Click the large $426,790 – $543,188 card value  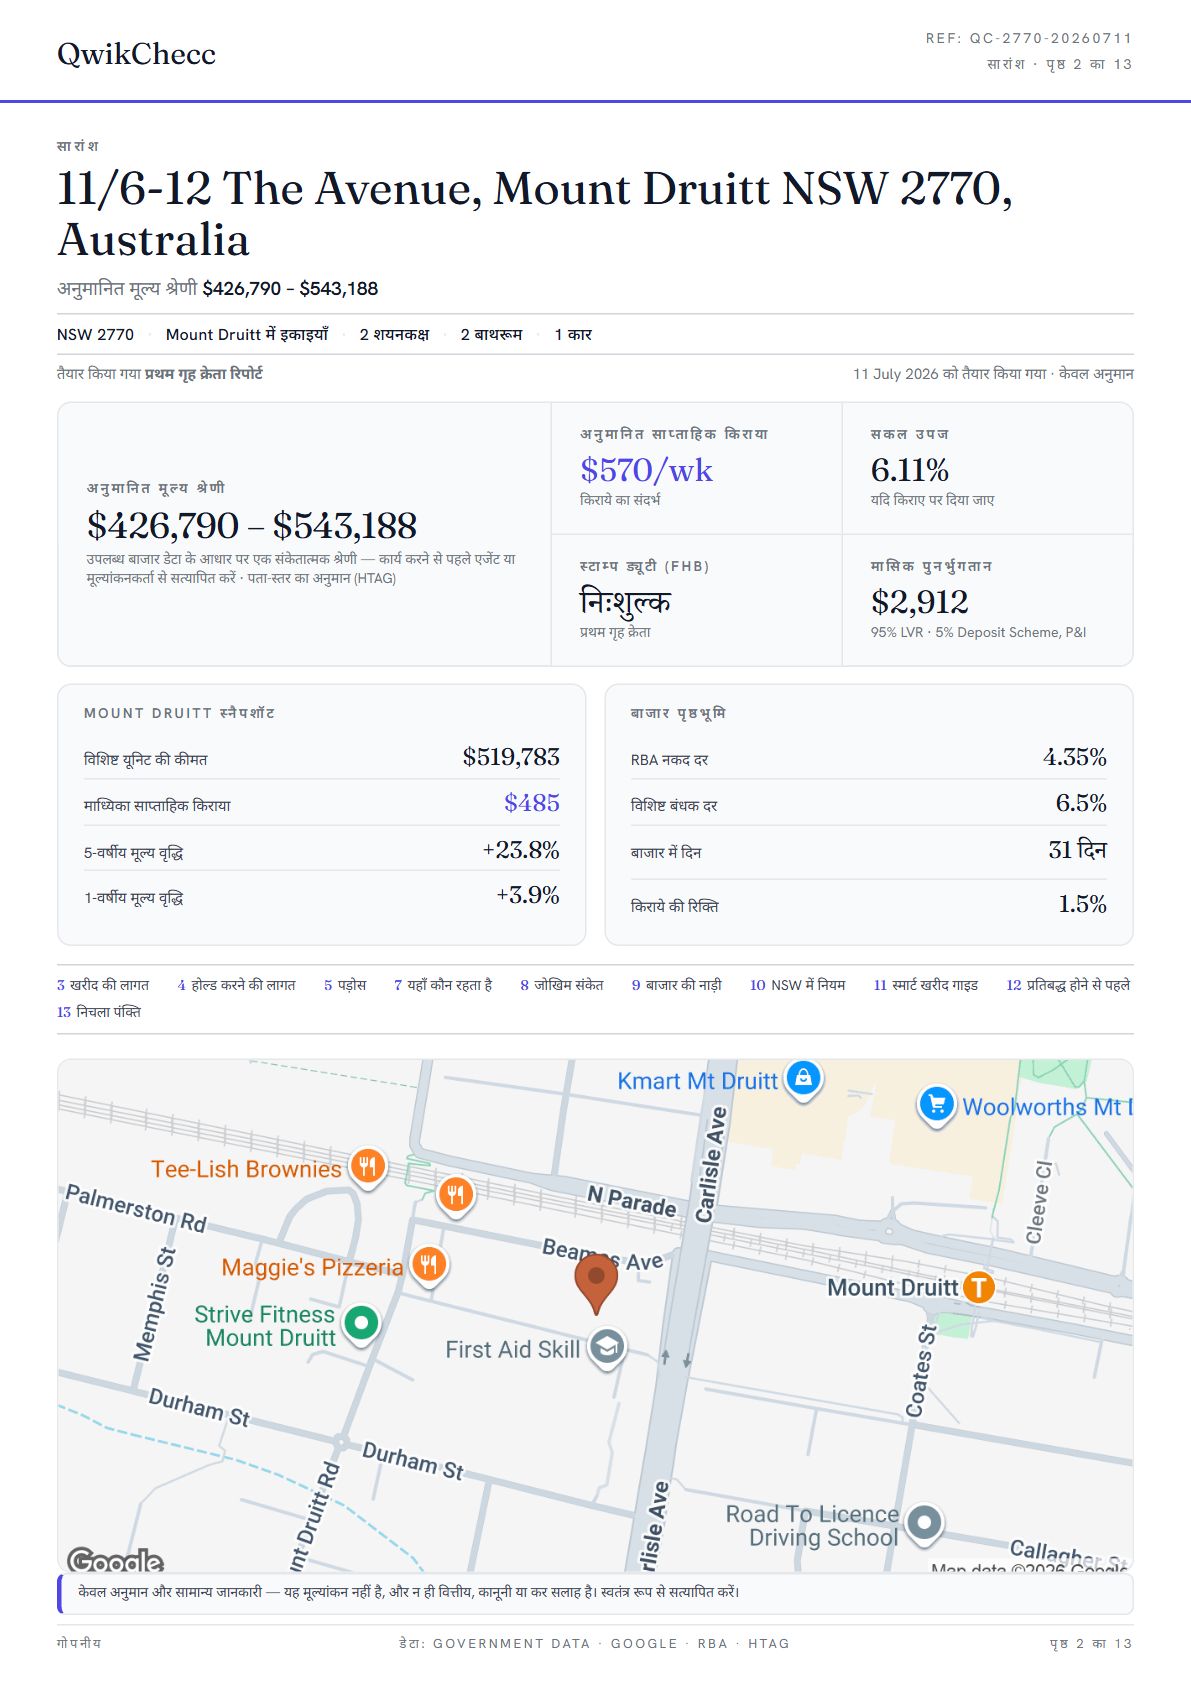252,526
